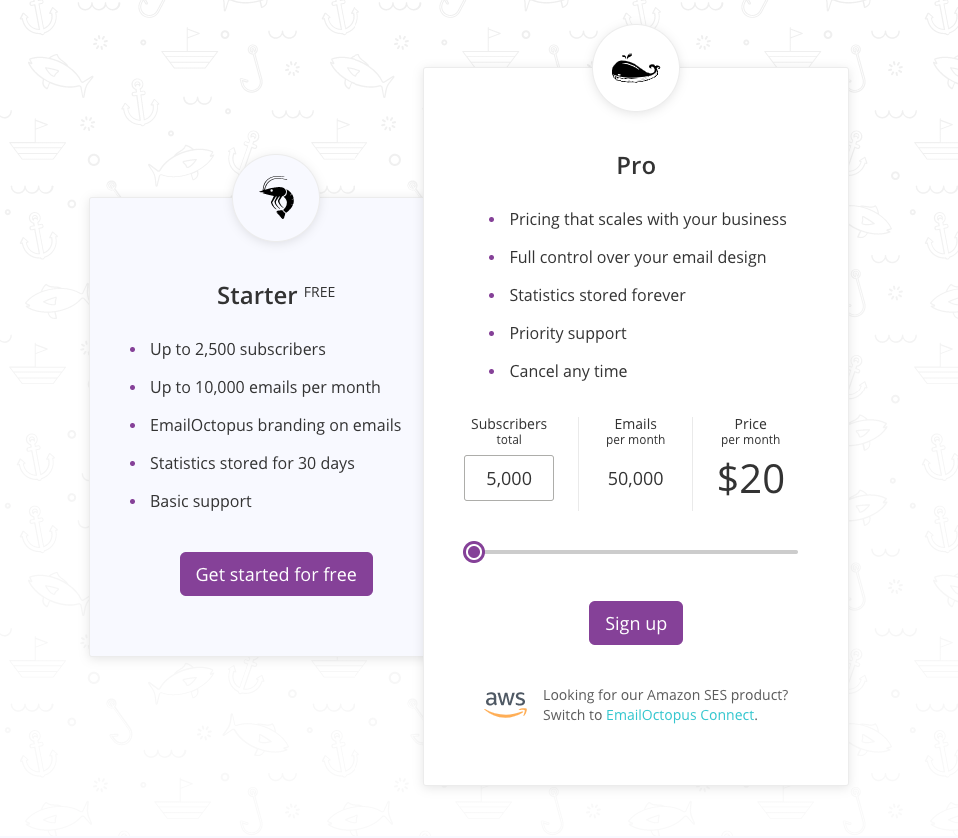This screenshot has width=958, height=838.
Task: Open the EmailOctopus Connect link
Action: tap(680, 715)
